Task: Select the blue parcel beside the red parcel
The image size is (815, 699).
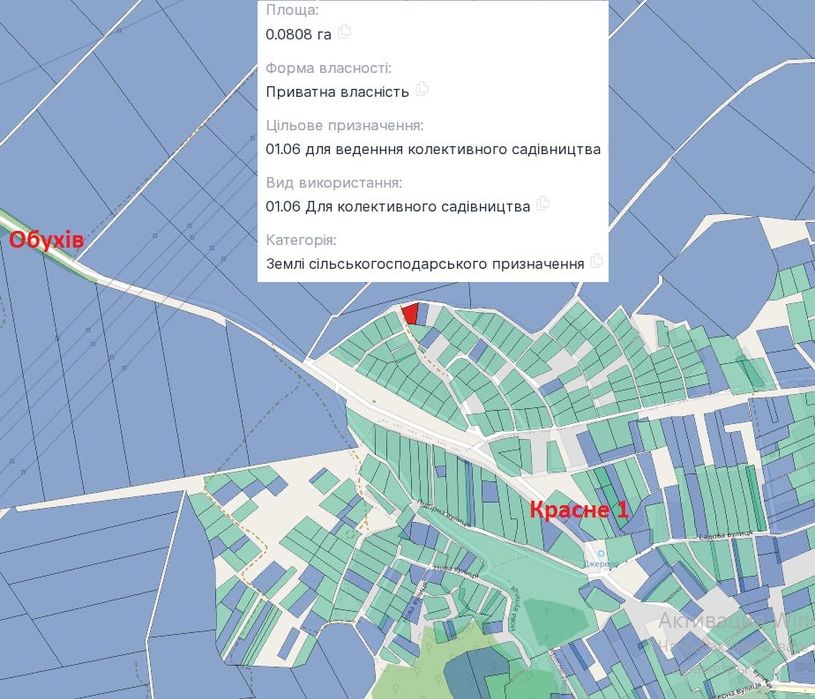Action: [424, 315]
